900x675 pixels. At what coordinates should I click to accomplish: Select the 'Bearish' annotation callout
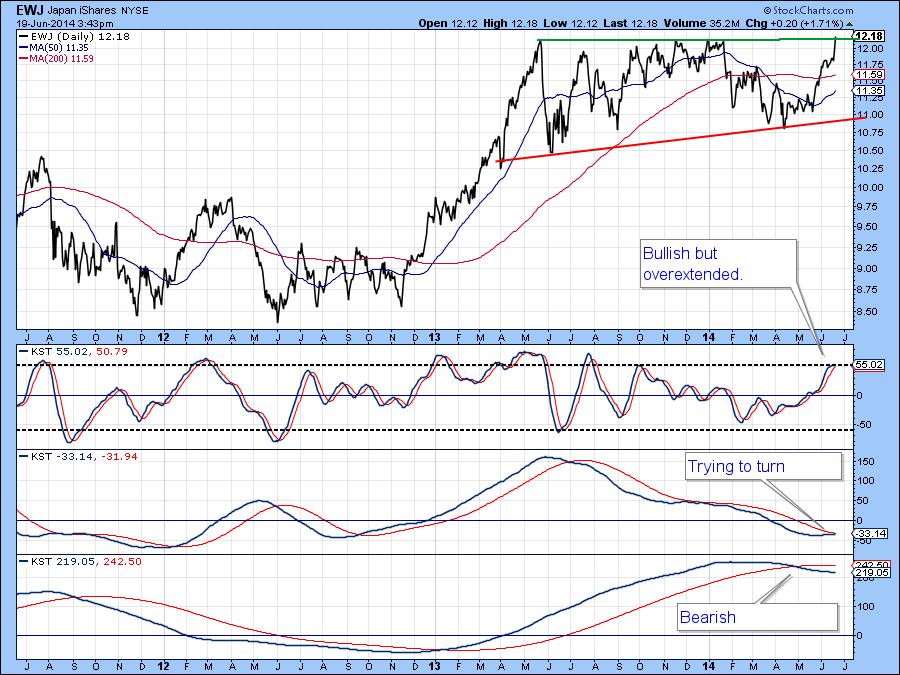coord(755,617)
